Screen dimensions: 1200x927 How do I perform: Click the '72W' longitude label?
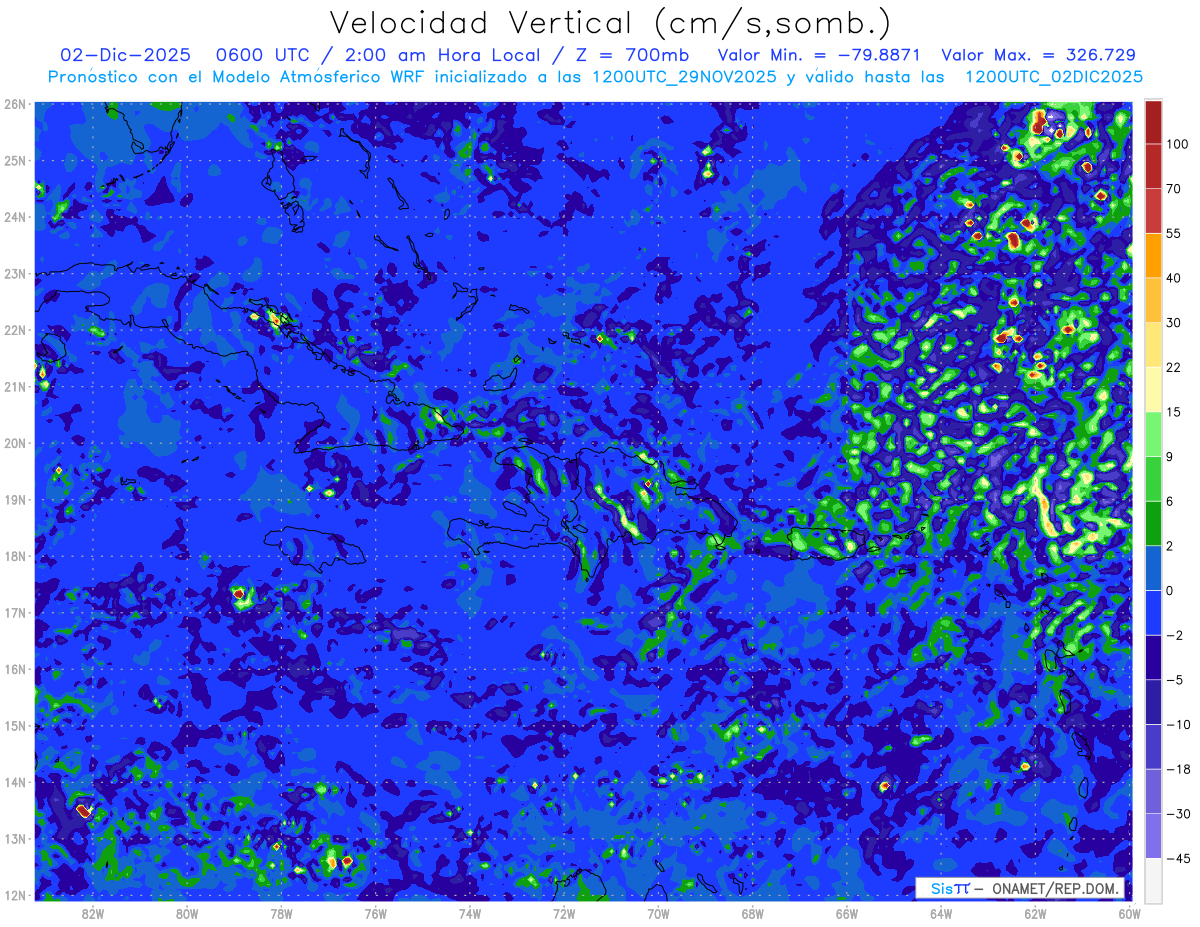[564, 913]
